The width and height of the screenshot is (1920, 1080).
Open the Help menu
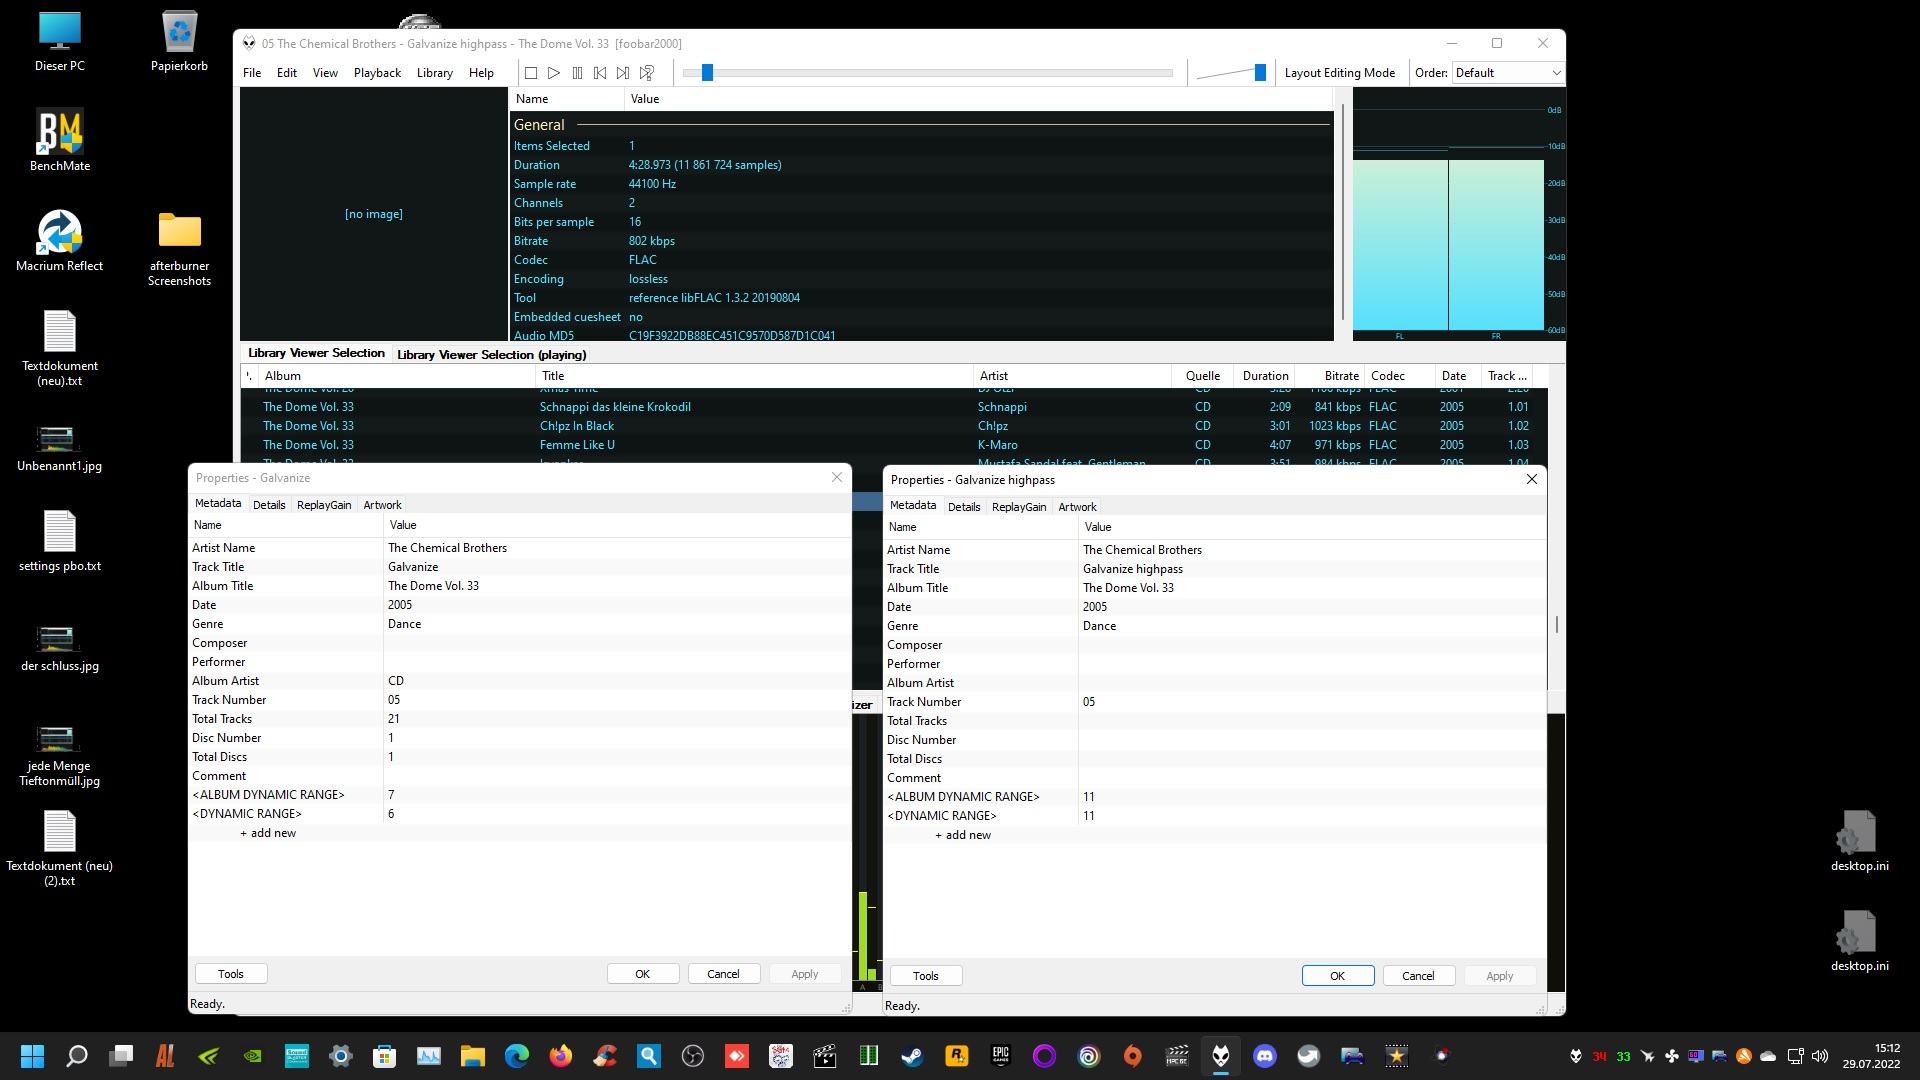point(481,73)
